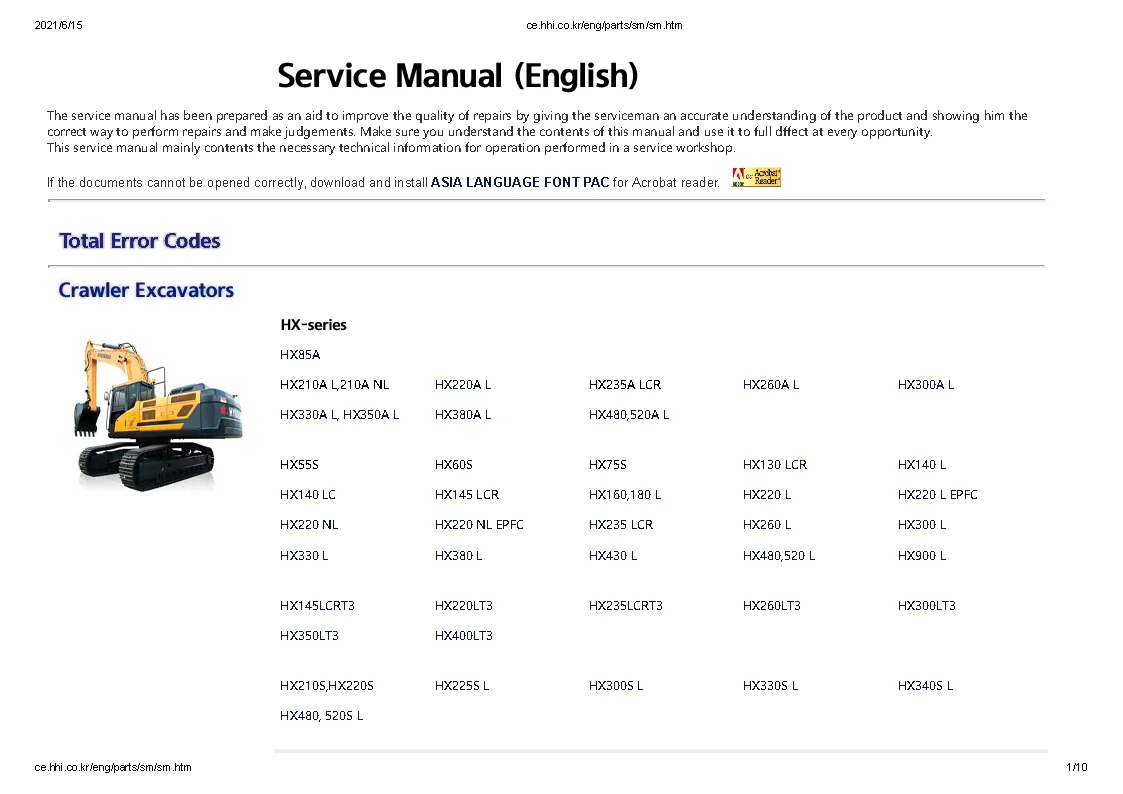Open the HX430 L manual
Viewport: 1123px width, 794px height.
(612, 556)
